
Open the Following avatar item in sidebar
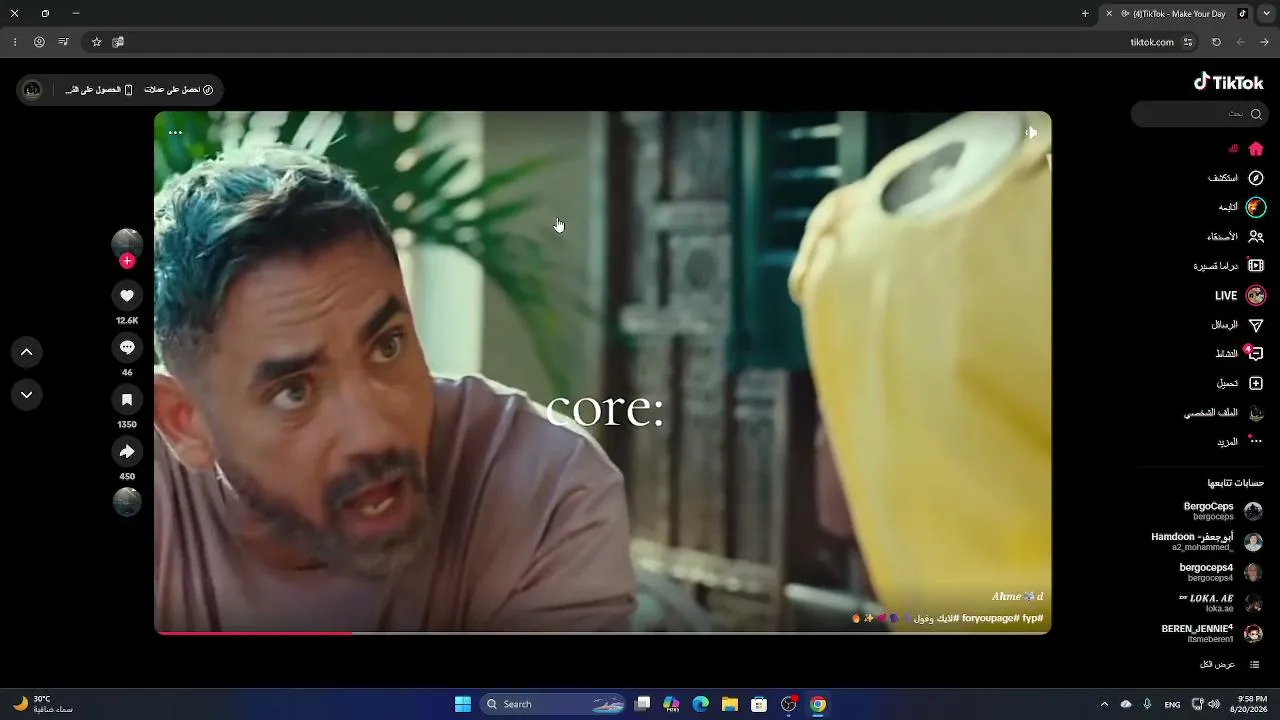1256,207
